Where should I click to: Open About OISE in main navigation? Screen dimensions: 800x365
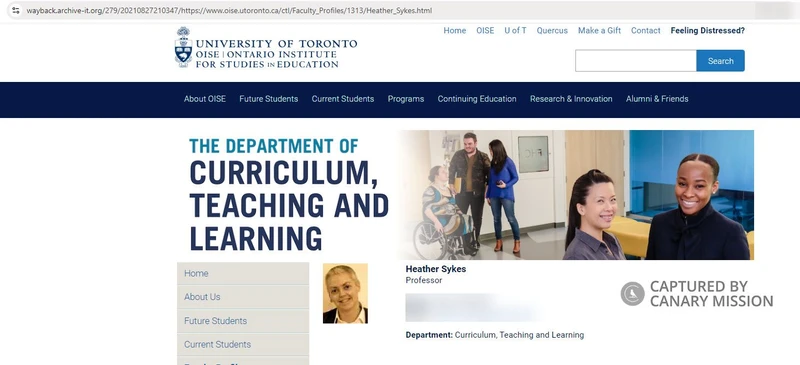(205, 99)
